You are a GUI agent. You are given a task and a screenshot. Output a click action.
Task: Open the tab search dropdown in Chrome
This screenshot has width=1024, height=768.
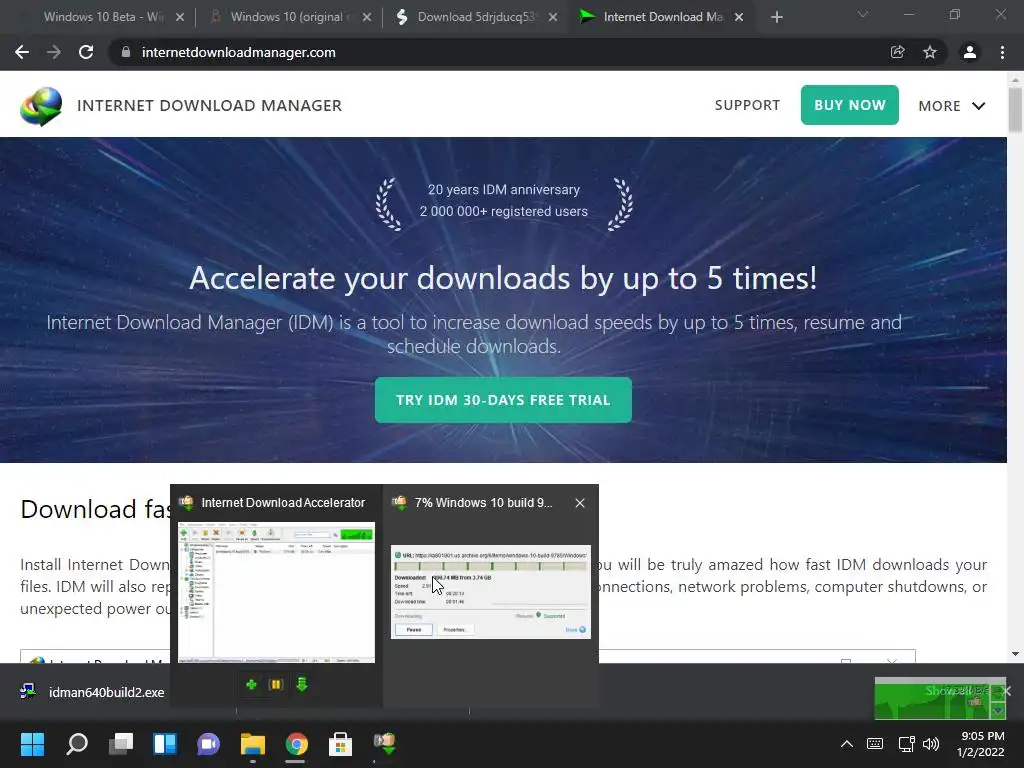click(x=863, y=14)
